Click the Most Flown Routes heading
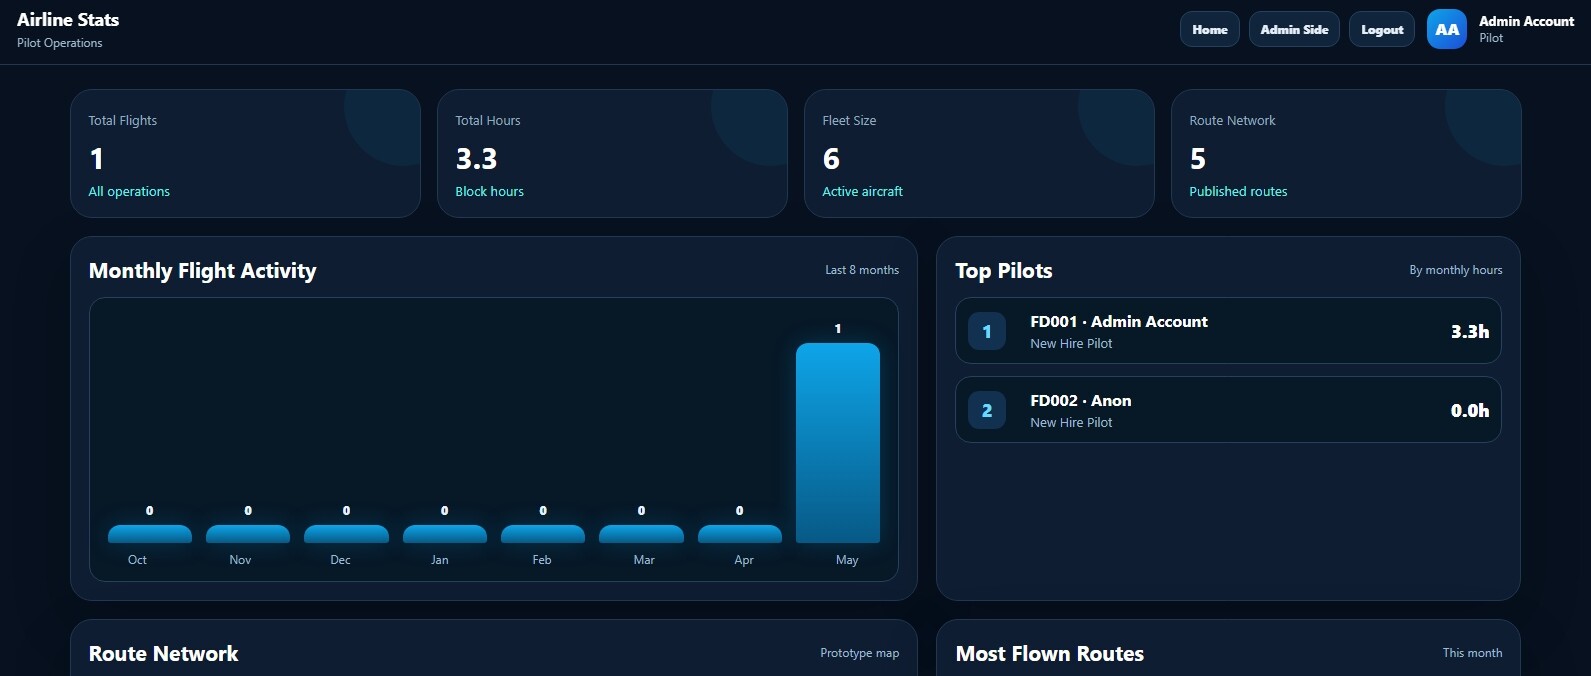Screen dimensions: 1591x676 click(x=1050, y=654)
